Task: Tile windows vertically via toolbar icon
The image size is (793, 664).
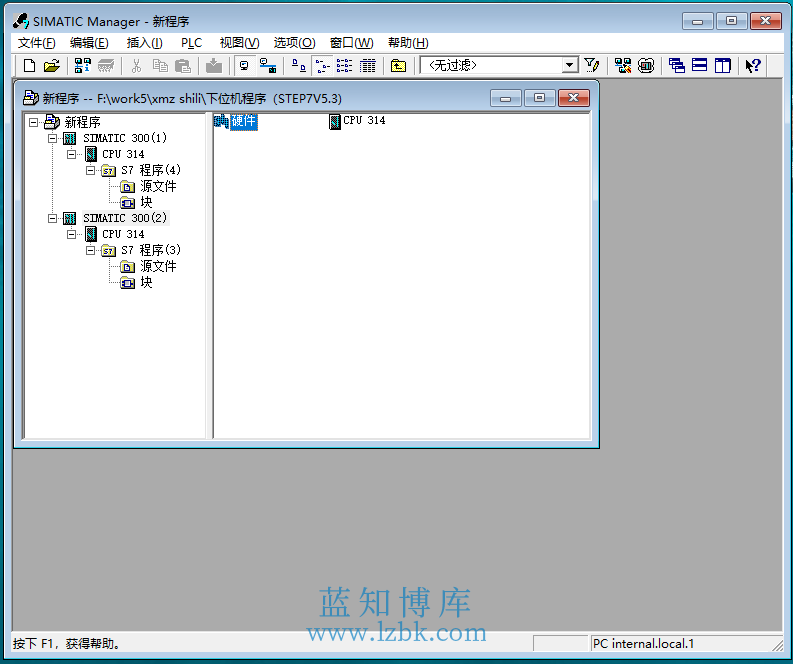Action: pyautogui.click(x=723, y=66)
